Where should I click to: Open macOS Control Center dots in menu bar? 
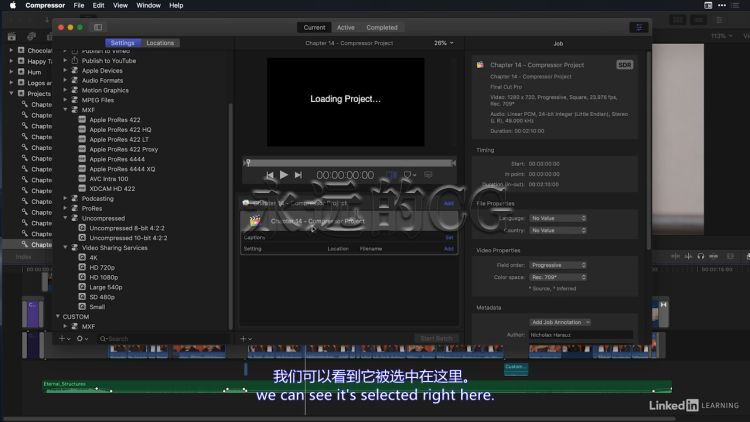click(722, 5)
